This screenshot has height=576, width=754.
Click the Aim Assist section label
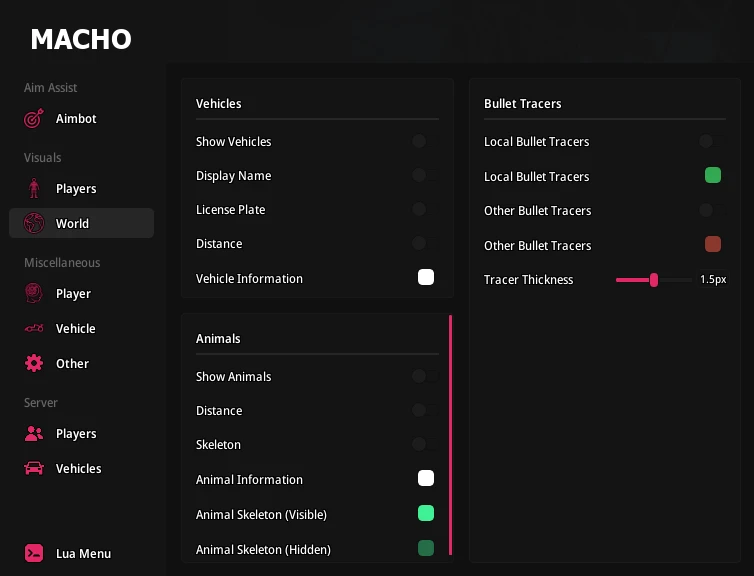click(x=50, y=88)
